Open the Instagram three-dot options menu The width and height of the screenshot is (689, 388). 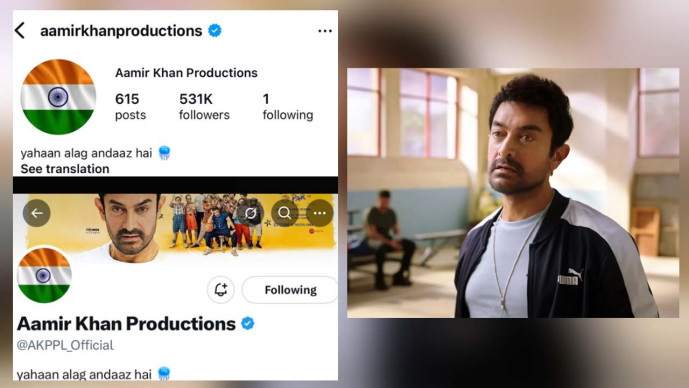(325, 31)
